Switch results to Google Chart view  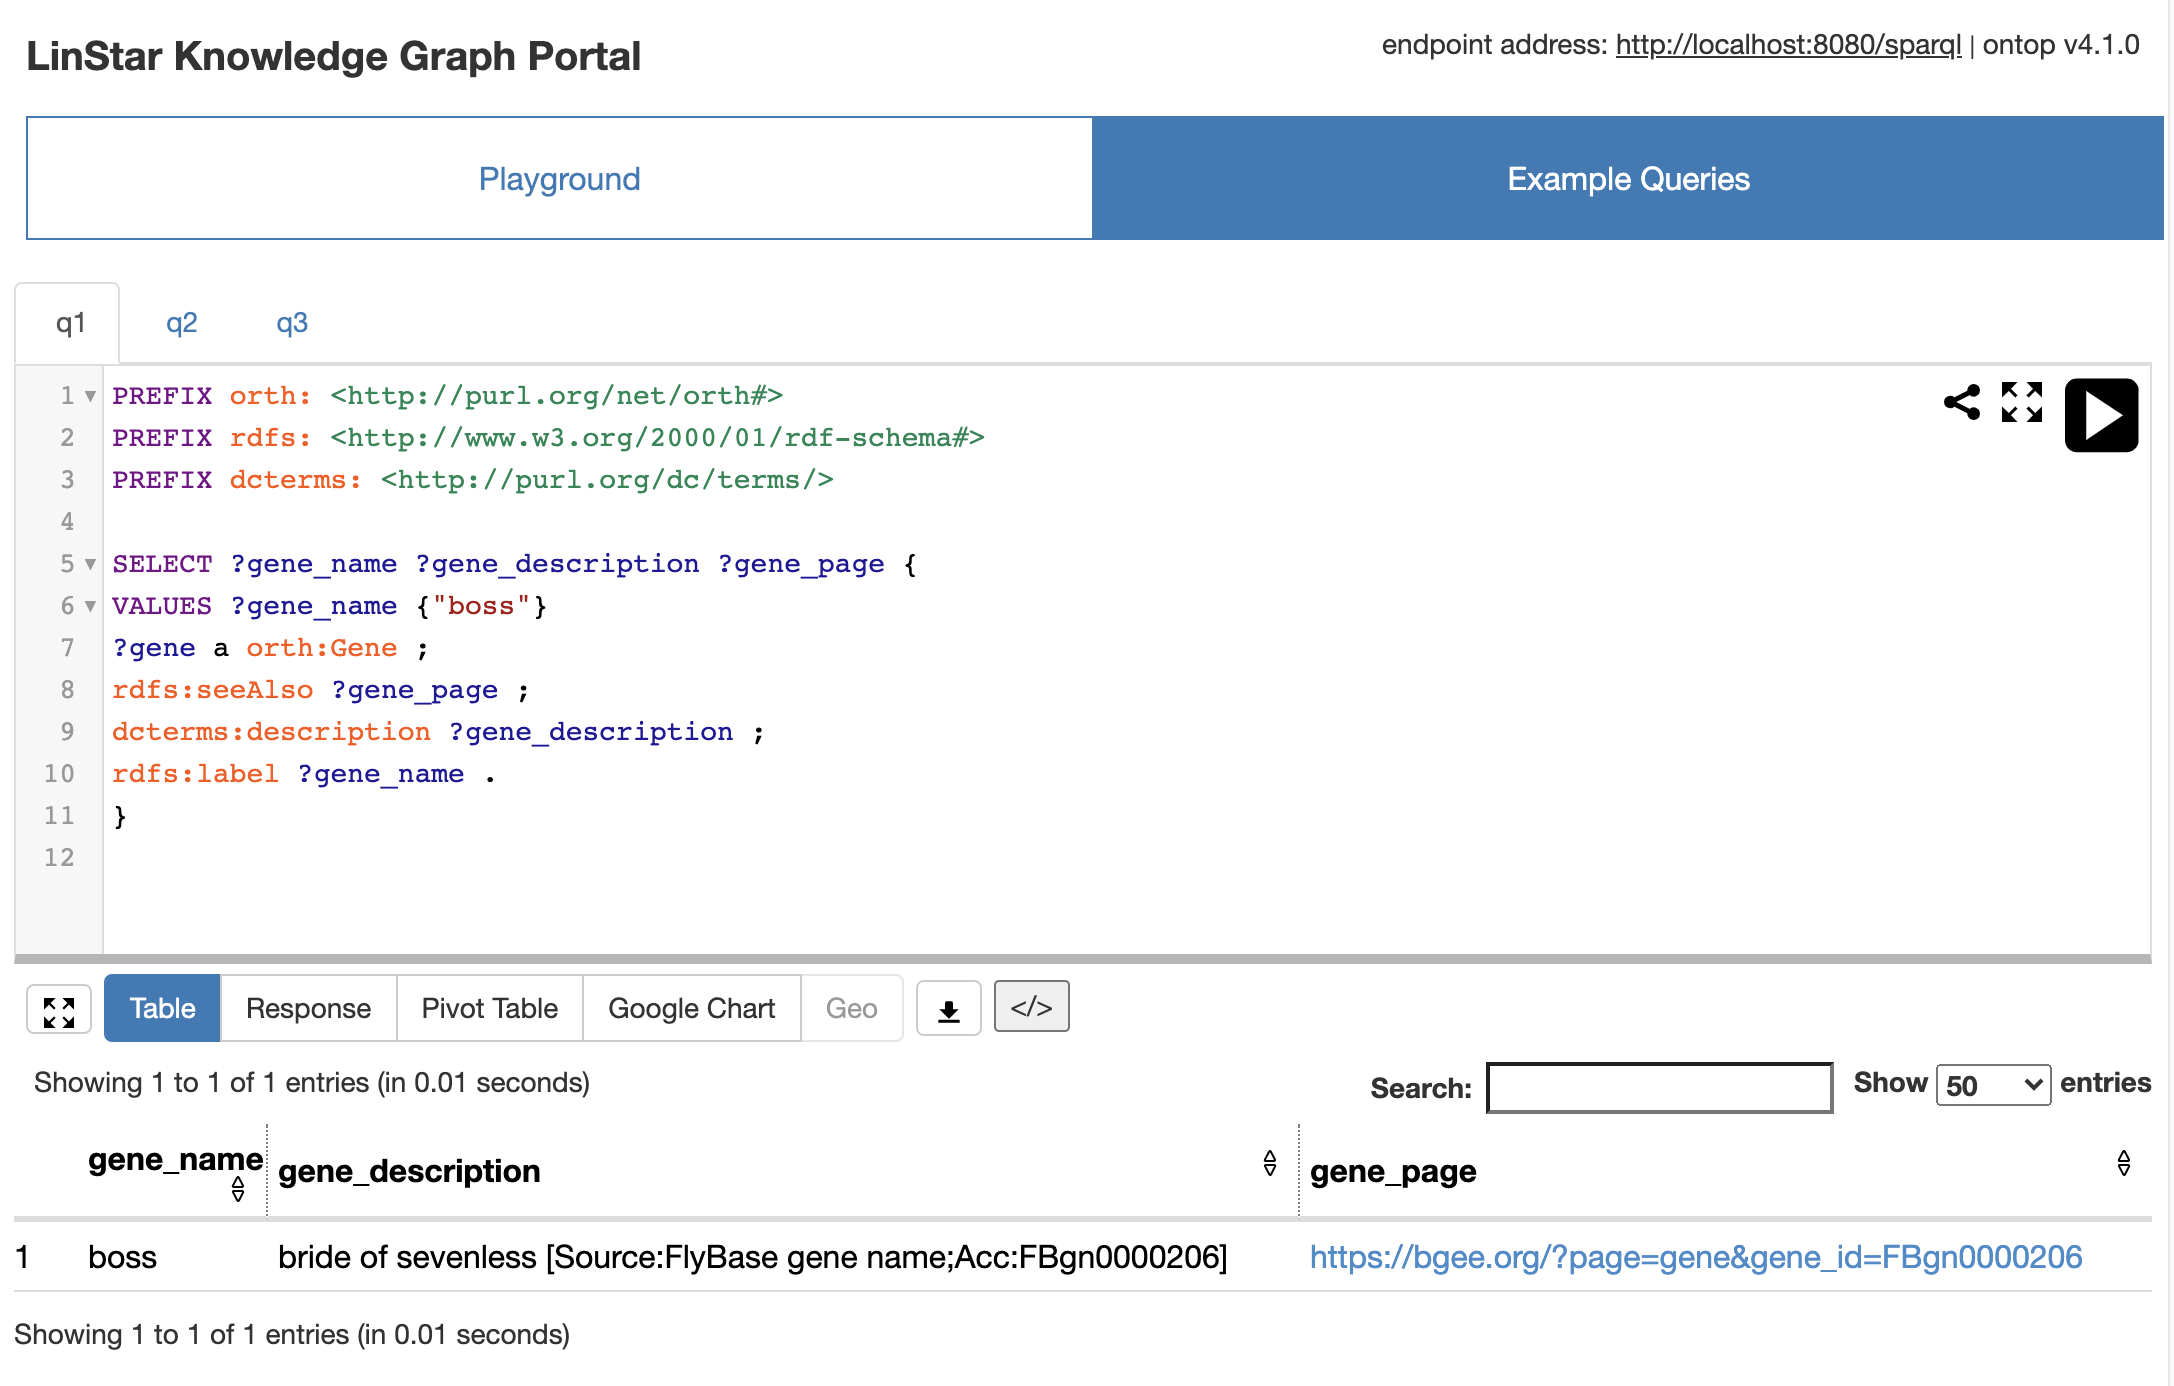click(x=691, y=1008)
